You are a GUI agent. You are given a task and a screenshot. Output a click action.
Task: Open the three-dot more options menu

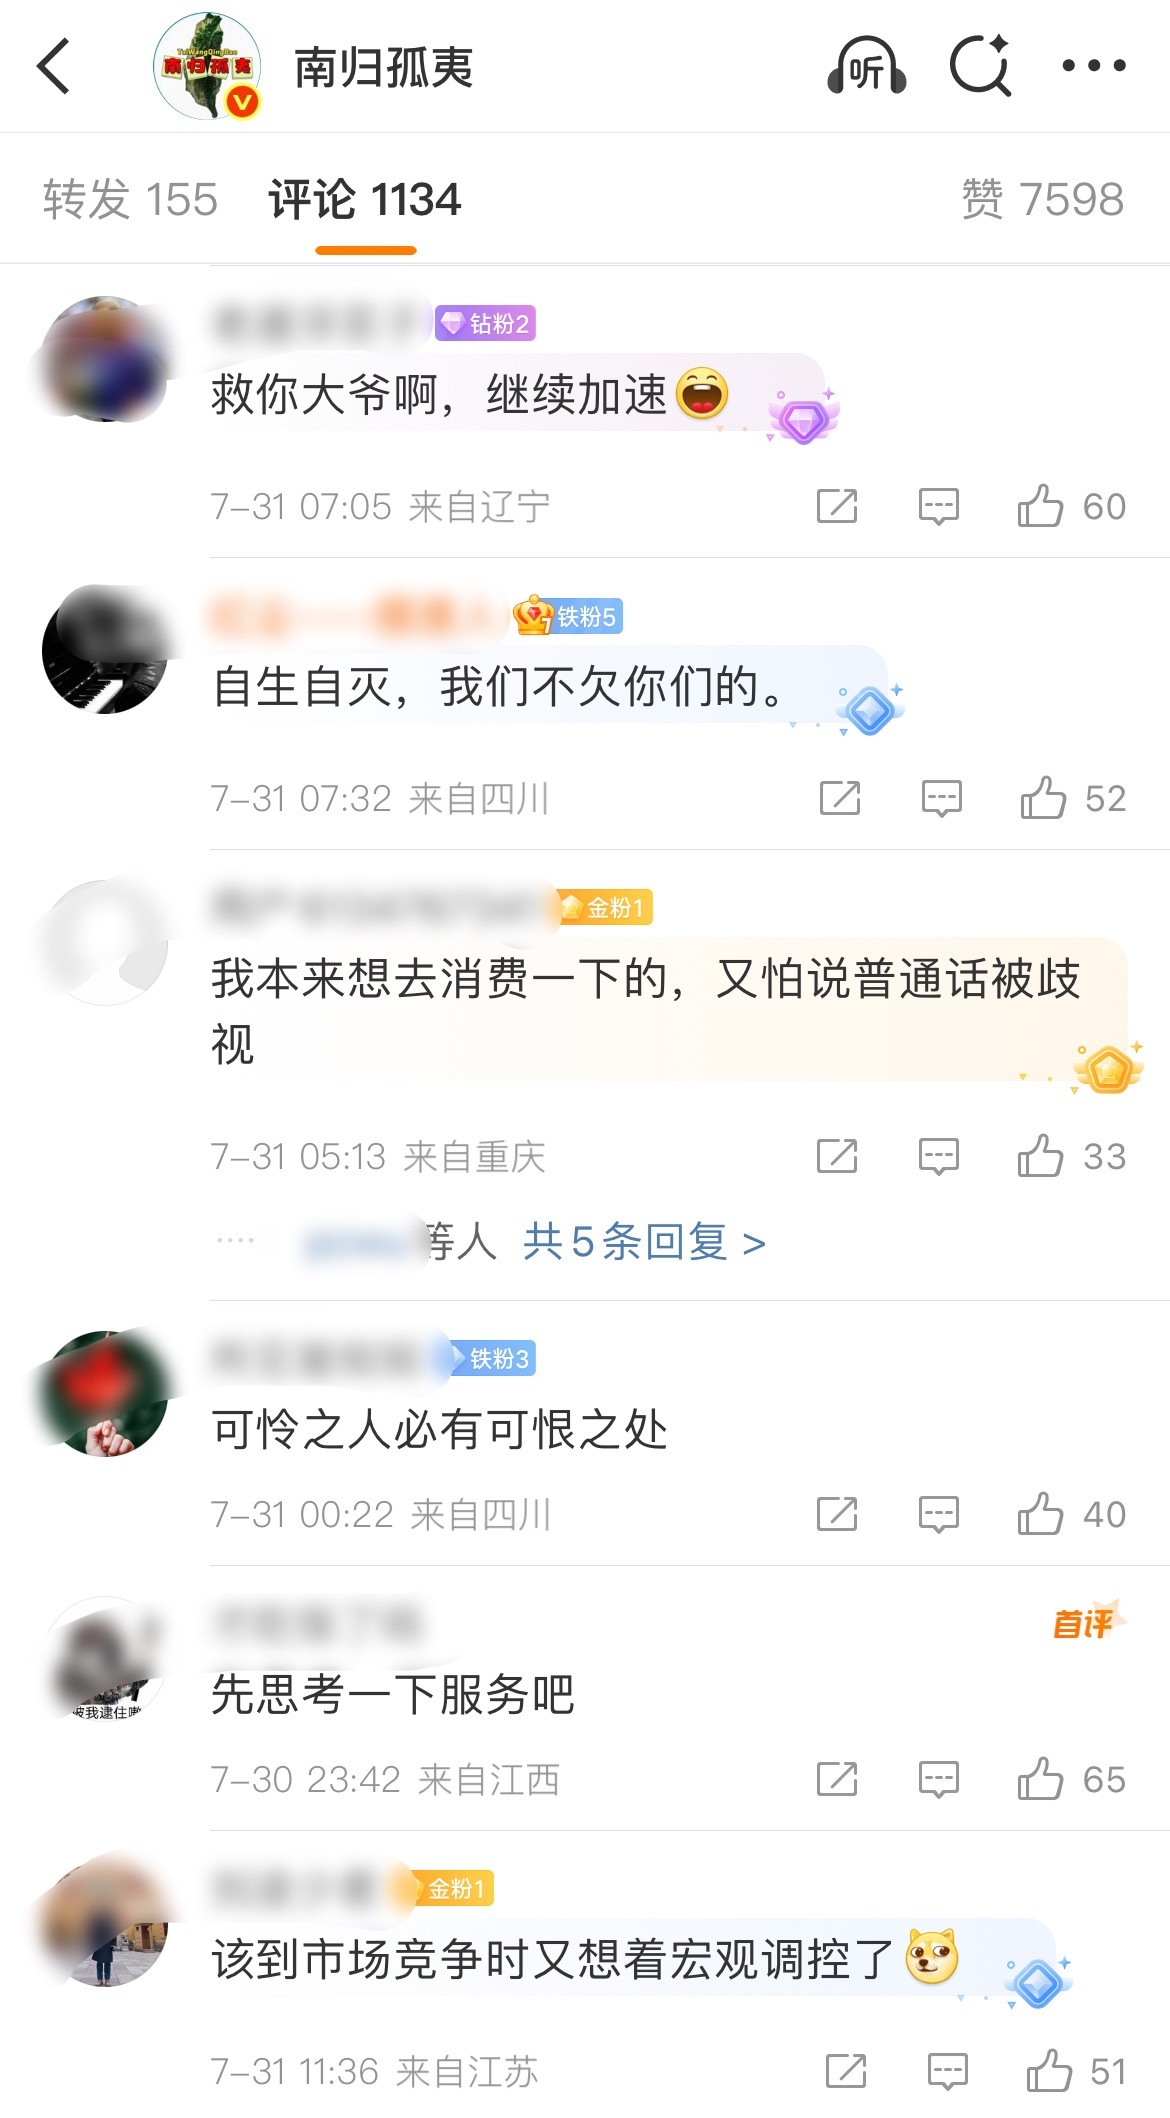click(x=1094, y=66)
